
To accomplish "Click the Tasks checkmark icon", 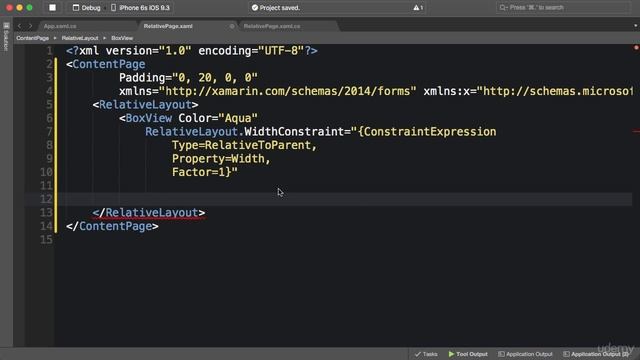I will pos(418,354).
